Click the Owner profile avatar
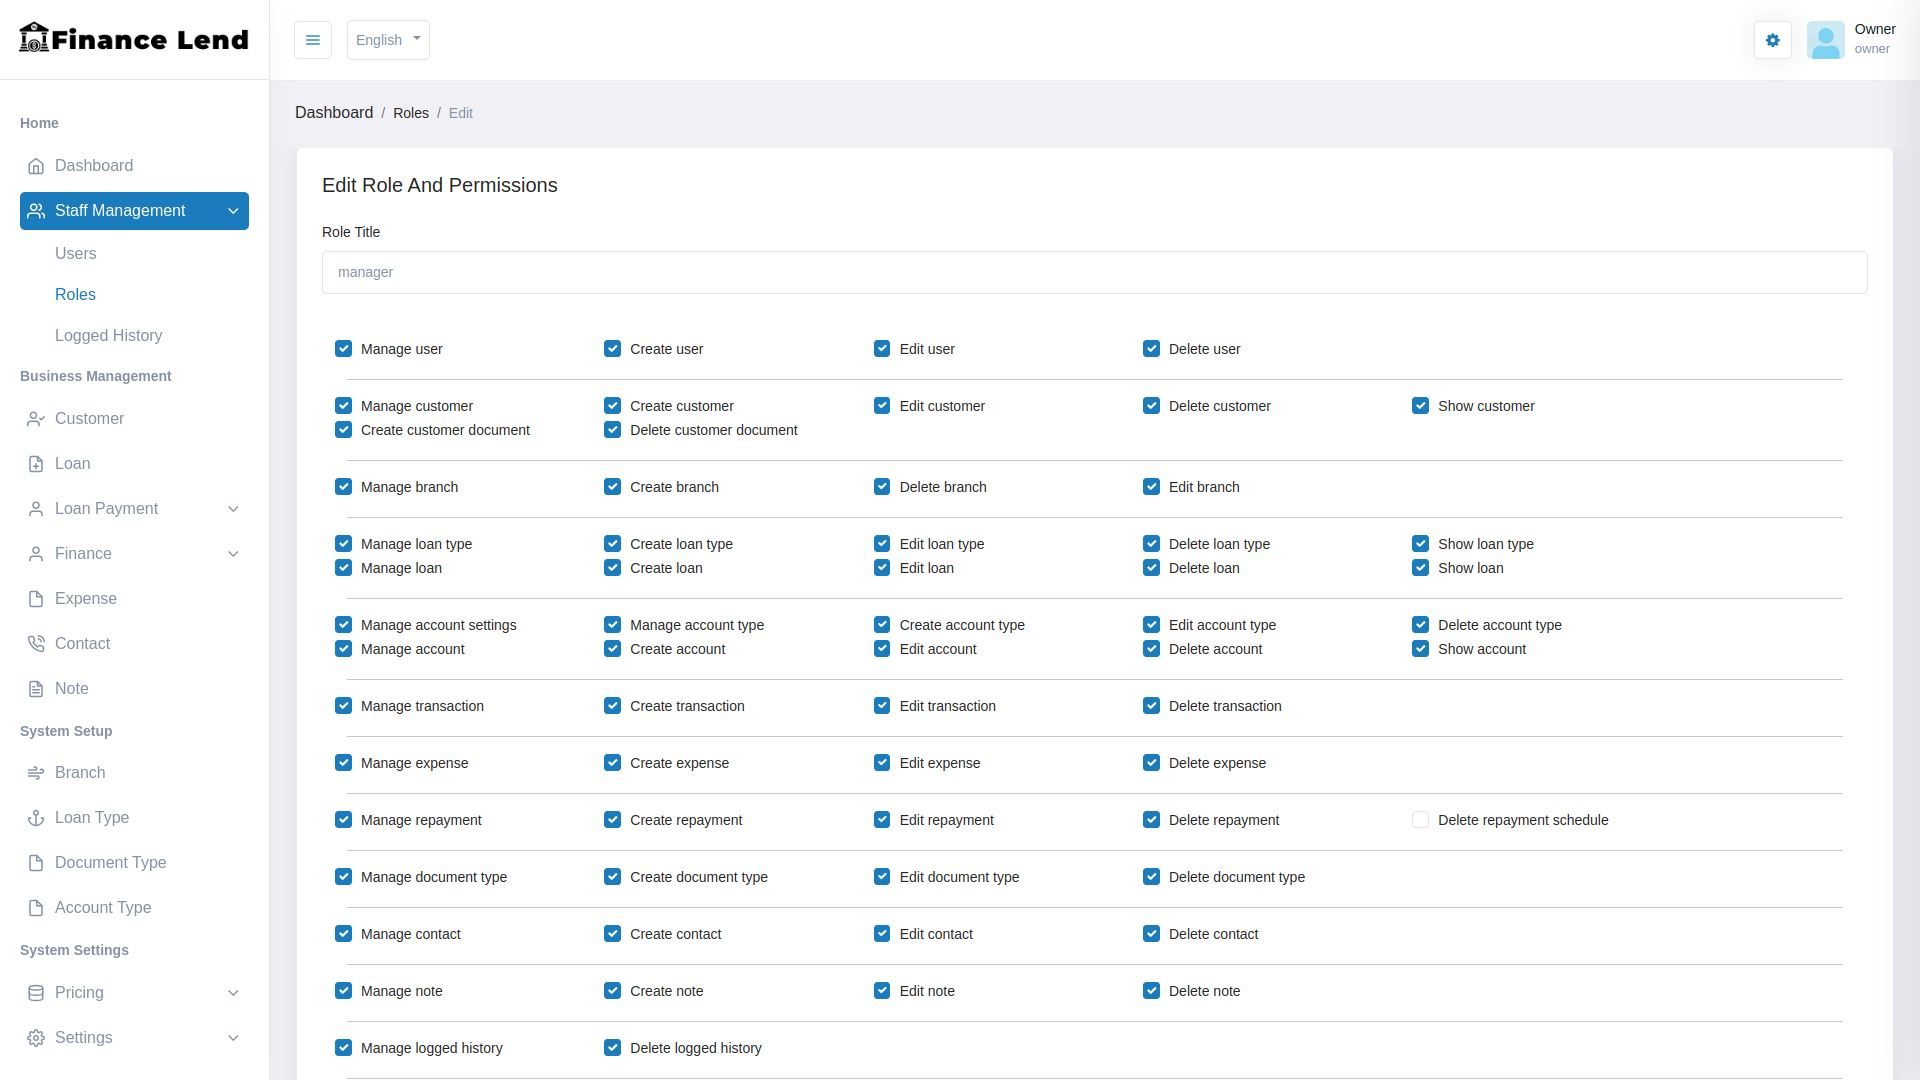 coord(1825,40)
